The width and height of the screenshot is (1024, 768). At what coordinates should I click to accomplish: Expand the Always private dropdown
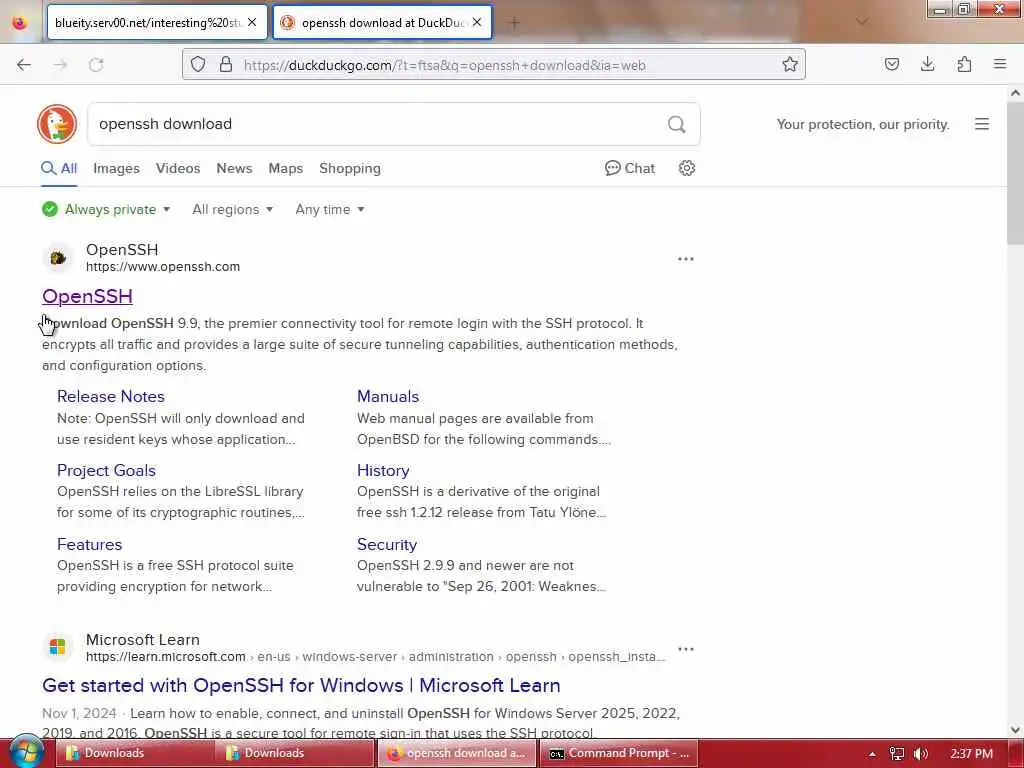[x=106, y=210]
